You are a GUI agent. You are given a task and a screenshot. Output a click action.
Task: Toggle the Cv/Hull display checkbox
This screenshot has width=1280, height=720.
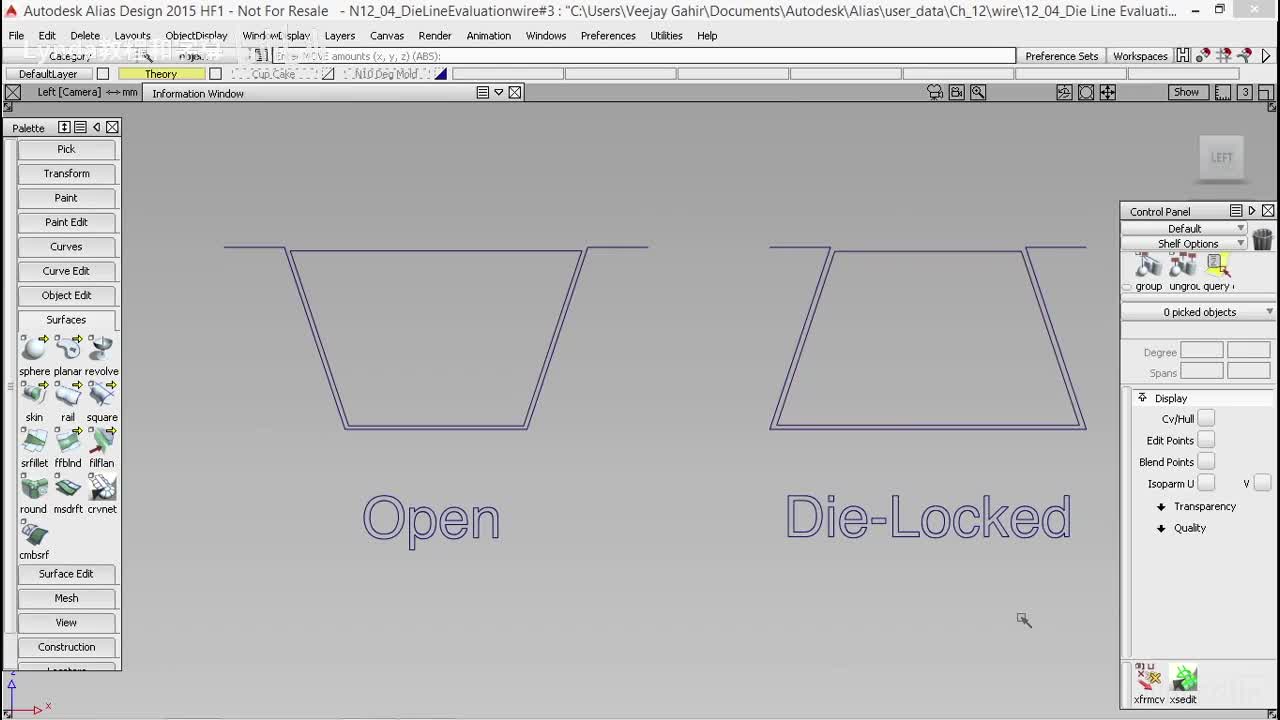click(x=1206, y=419)
